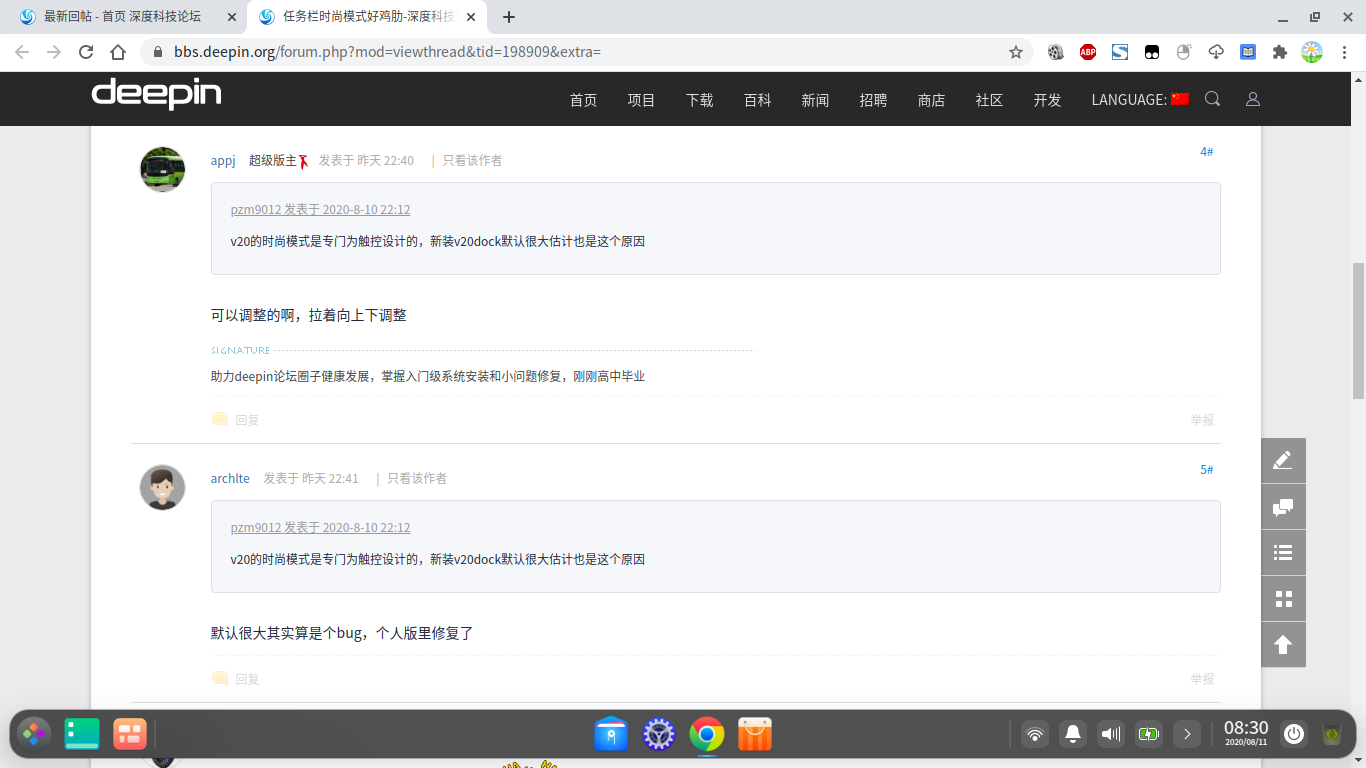Open the user account icon in navbar
The image size is (1366, 768).
[1252, 99]
